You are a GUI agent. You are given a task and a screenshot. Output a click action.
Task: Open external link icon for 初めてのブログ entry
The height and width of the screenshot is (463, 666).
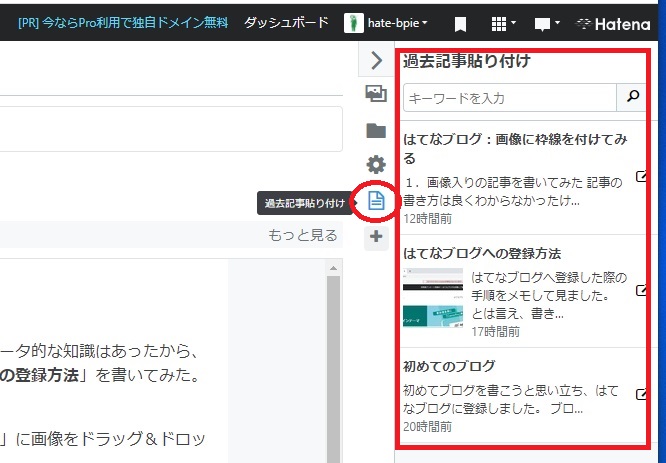point(641,394)
